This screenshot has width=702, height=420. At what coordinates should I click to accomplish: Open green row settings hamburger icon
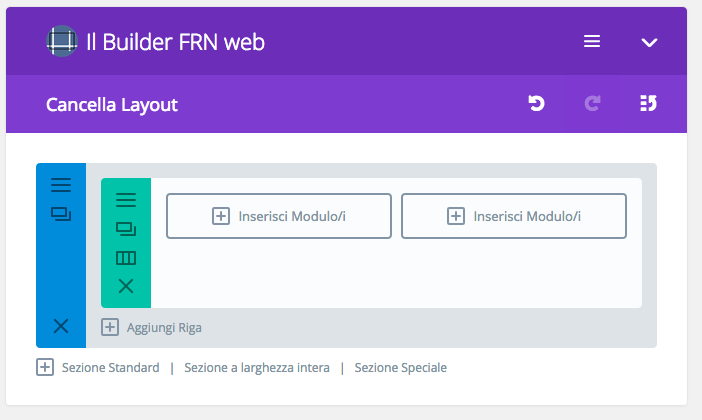[126, 200]
